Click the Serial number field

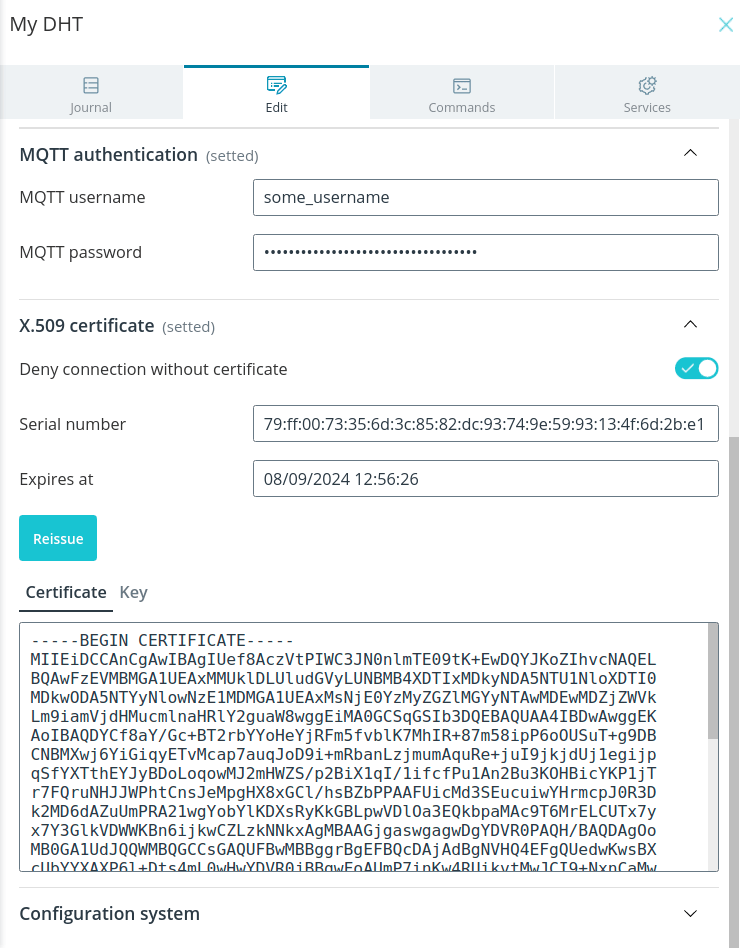(x=486, y=424)
